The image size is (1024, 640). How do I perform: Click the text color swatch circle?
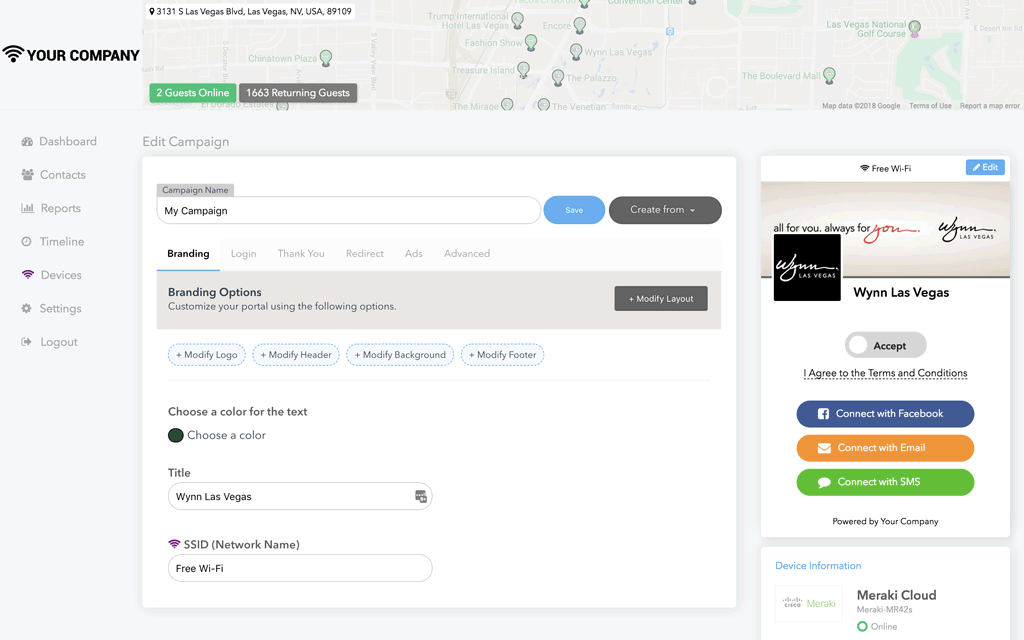176,435
